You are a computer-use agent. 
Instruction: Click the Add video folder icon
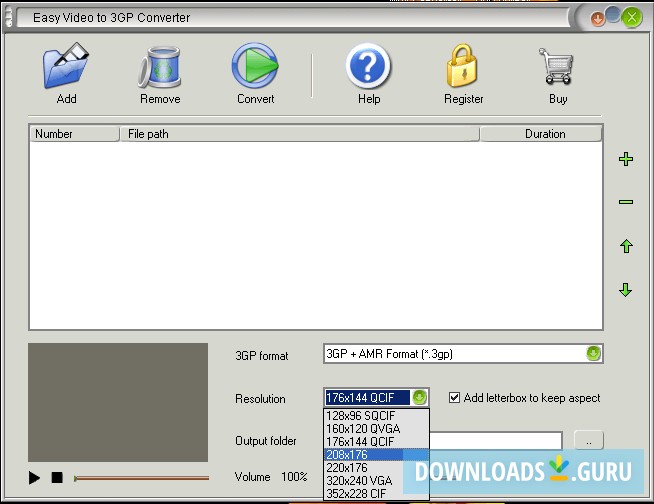point(66,66)
